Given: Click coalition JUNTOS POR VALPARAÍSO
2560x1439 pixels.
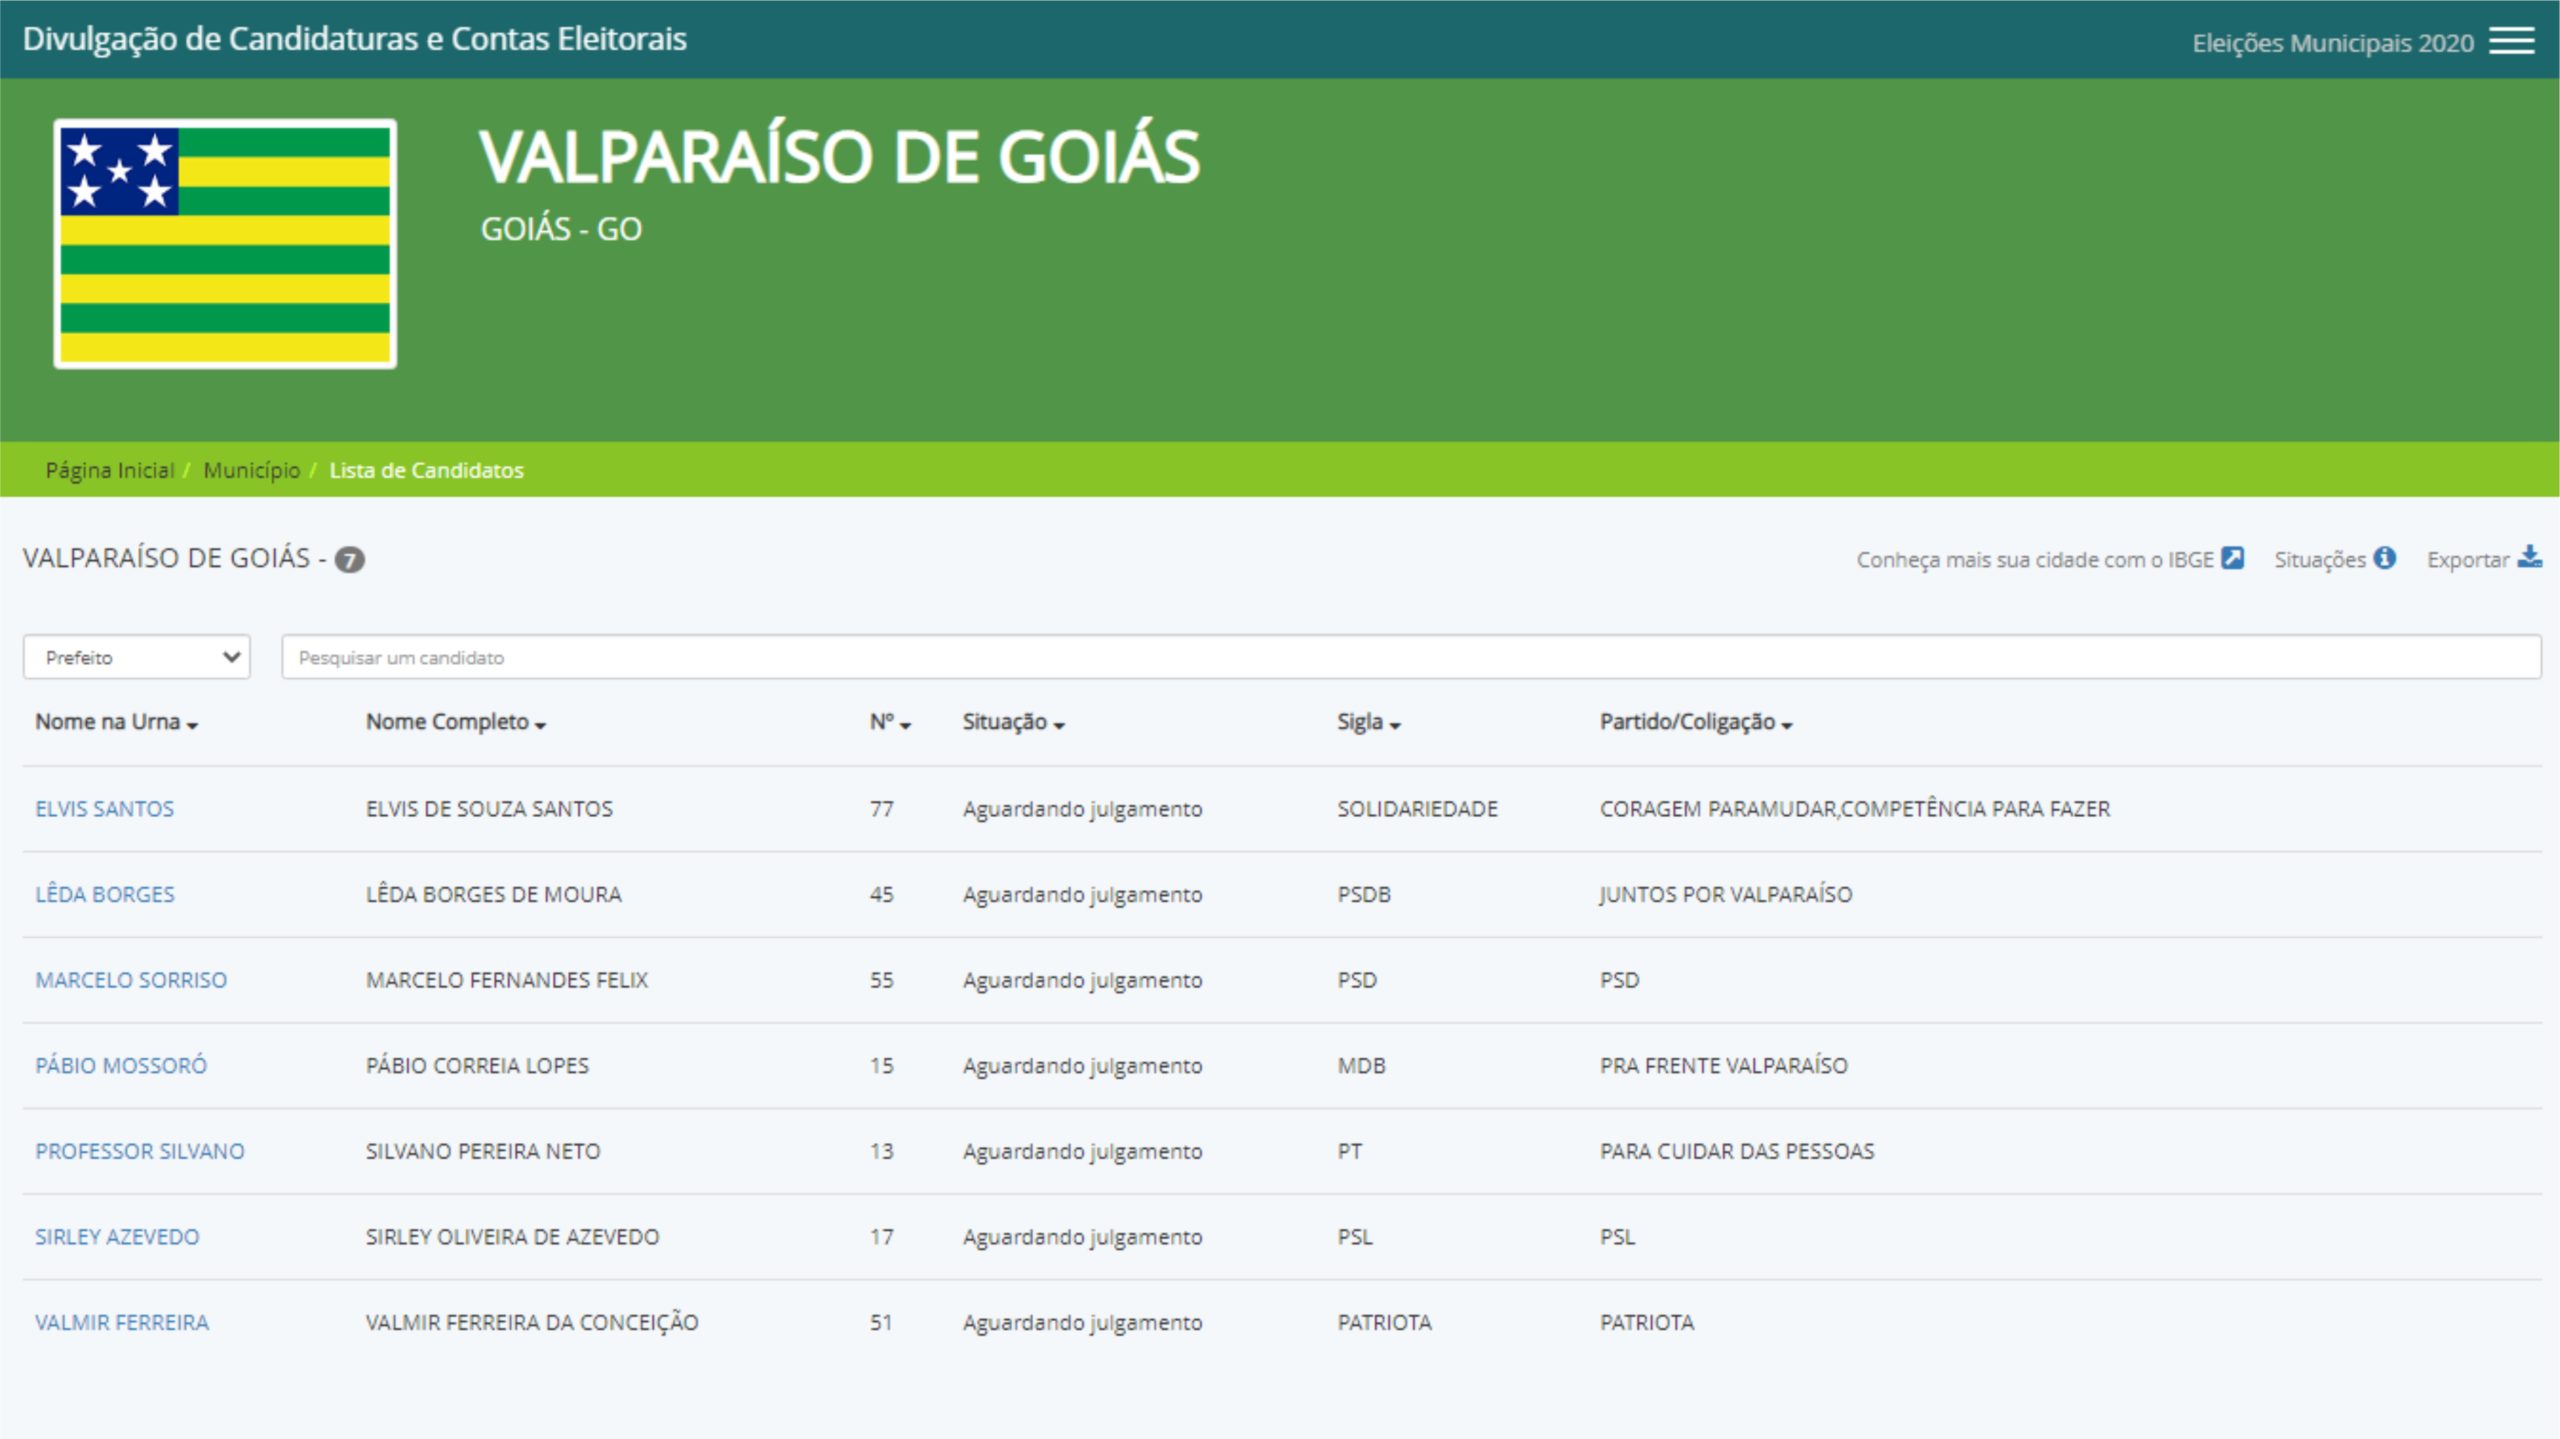Looking at the screenshot, I should coord(1726,894).
